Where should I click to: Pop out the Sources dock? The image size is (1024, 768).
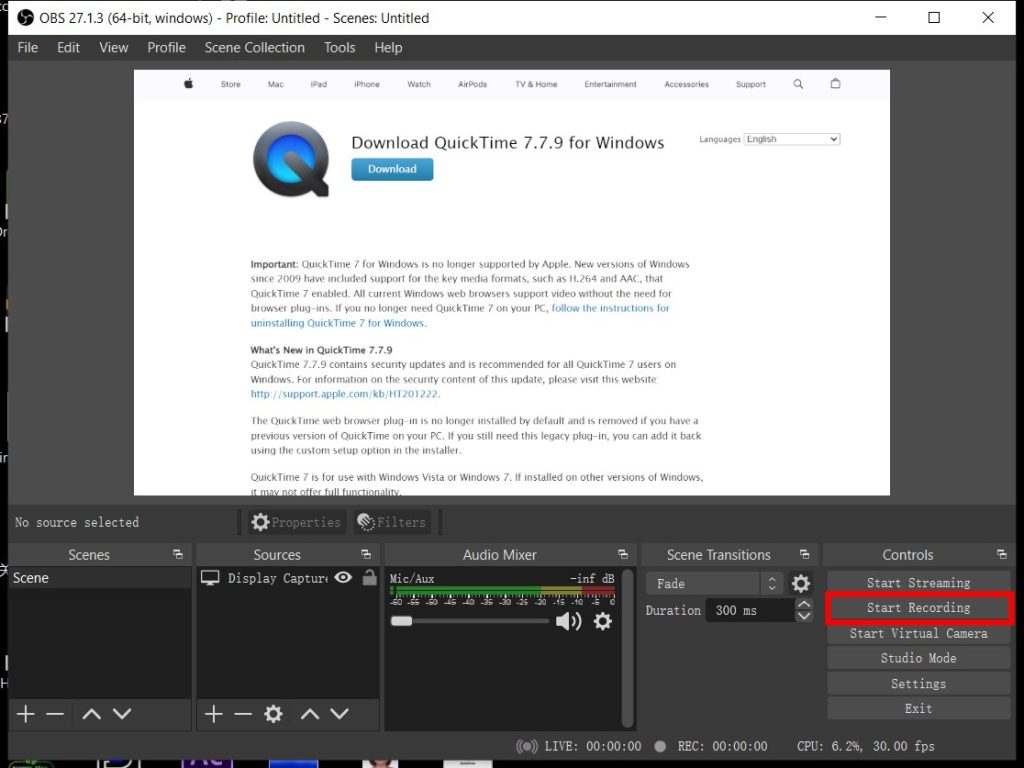click(x=366, y=554)
